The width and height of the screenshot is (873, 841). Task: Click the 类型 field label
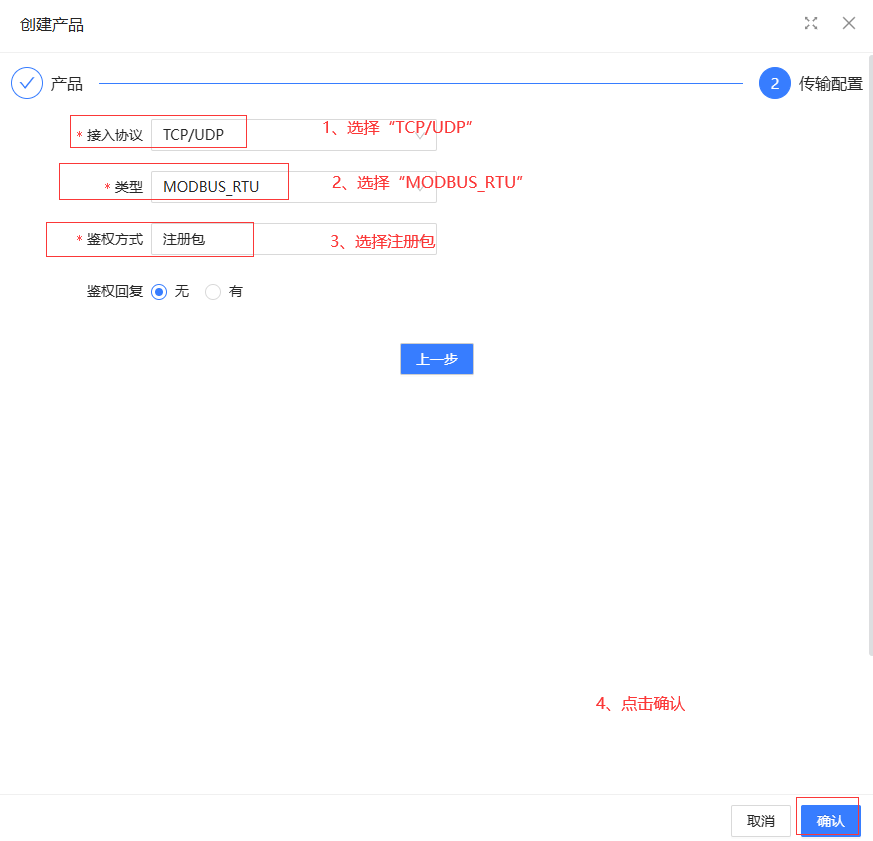128,187
